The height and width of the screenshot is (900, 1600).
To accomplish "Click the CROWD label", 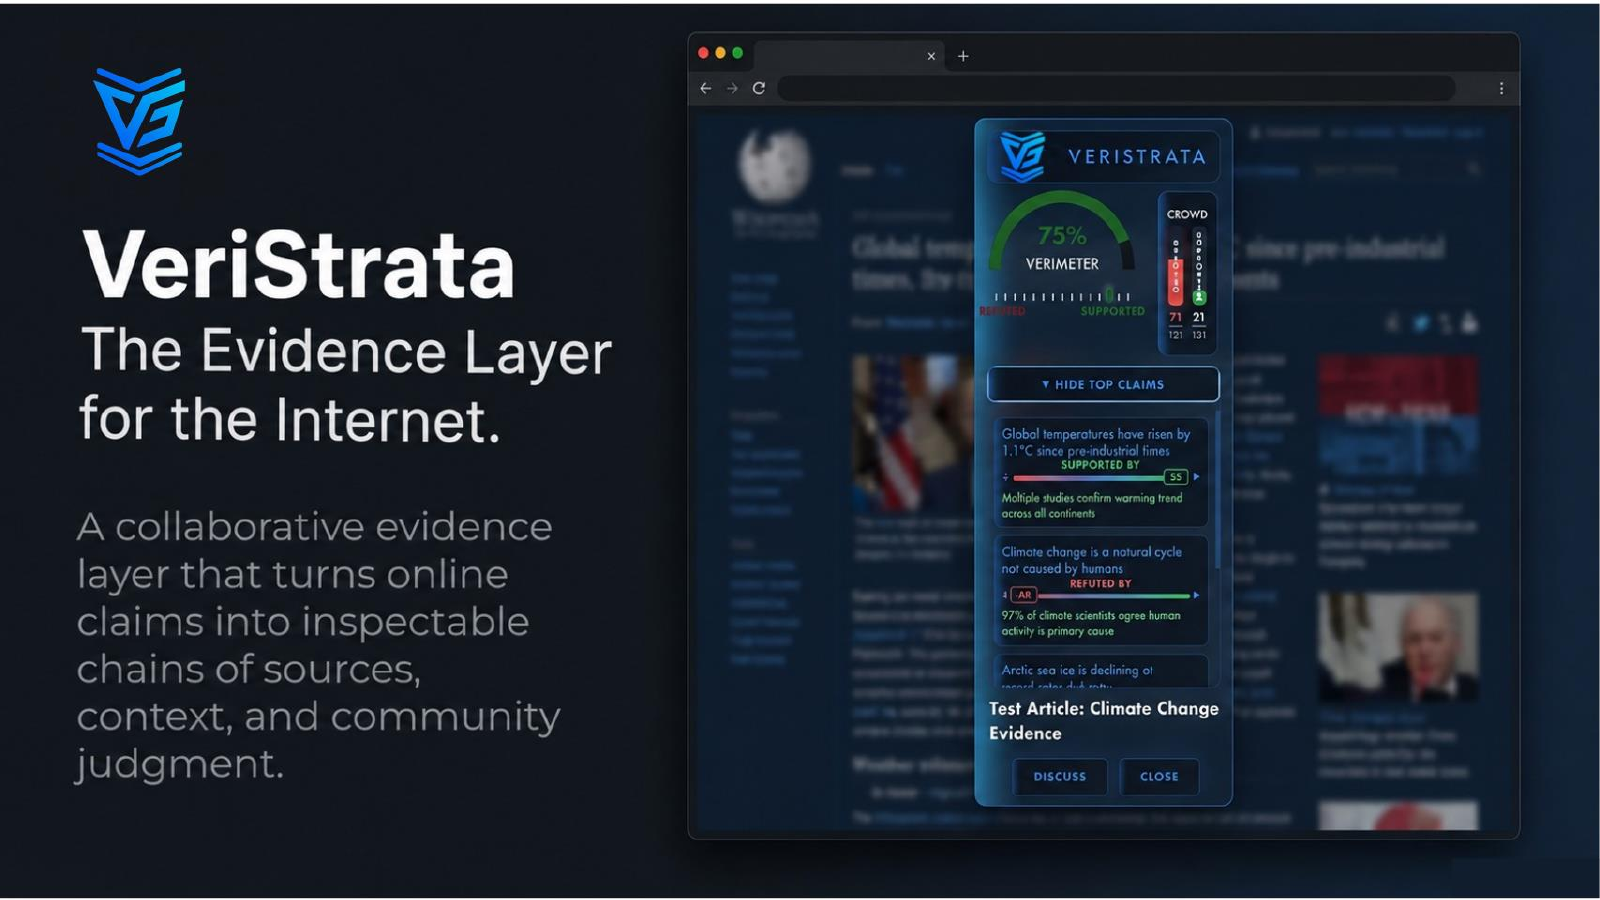I will (x=1187, y=214).
